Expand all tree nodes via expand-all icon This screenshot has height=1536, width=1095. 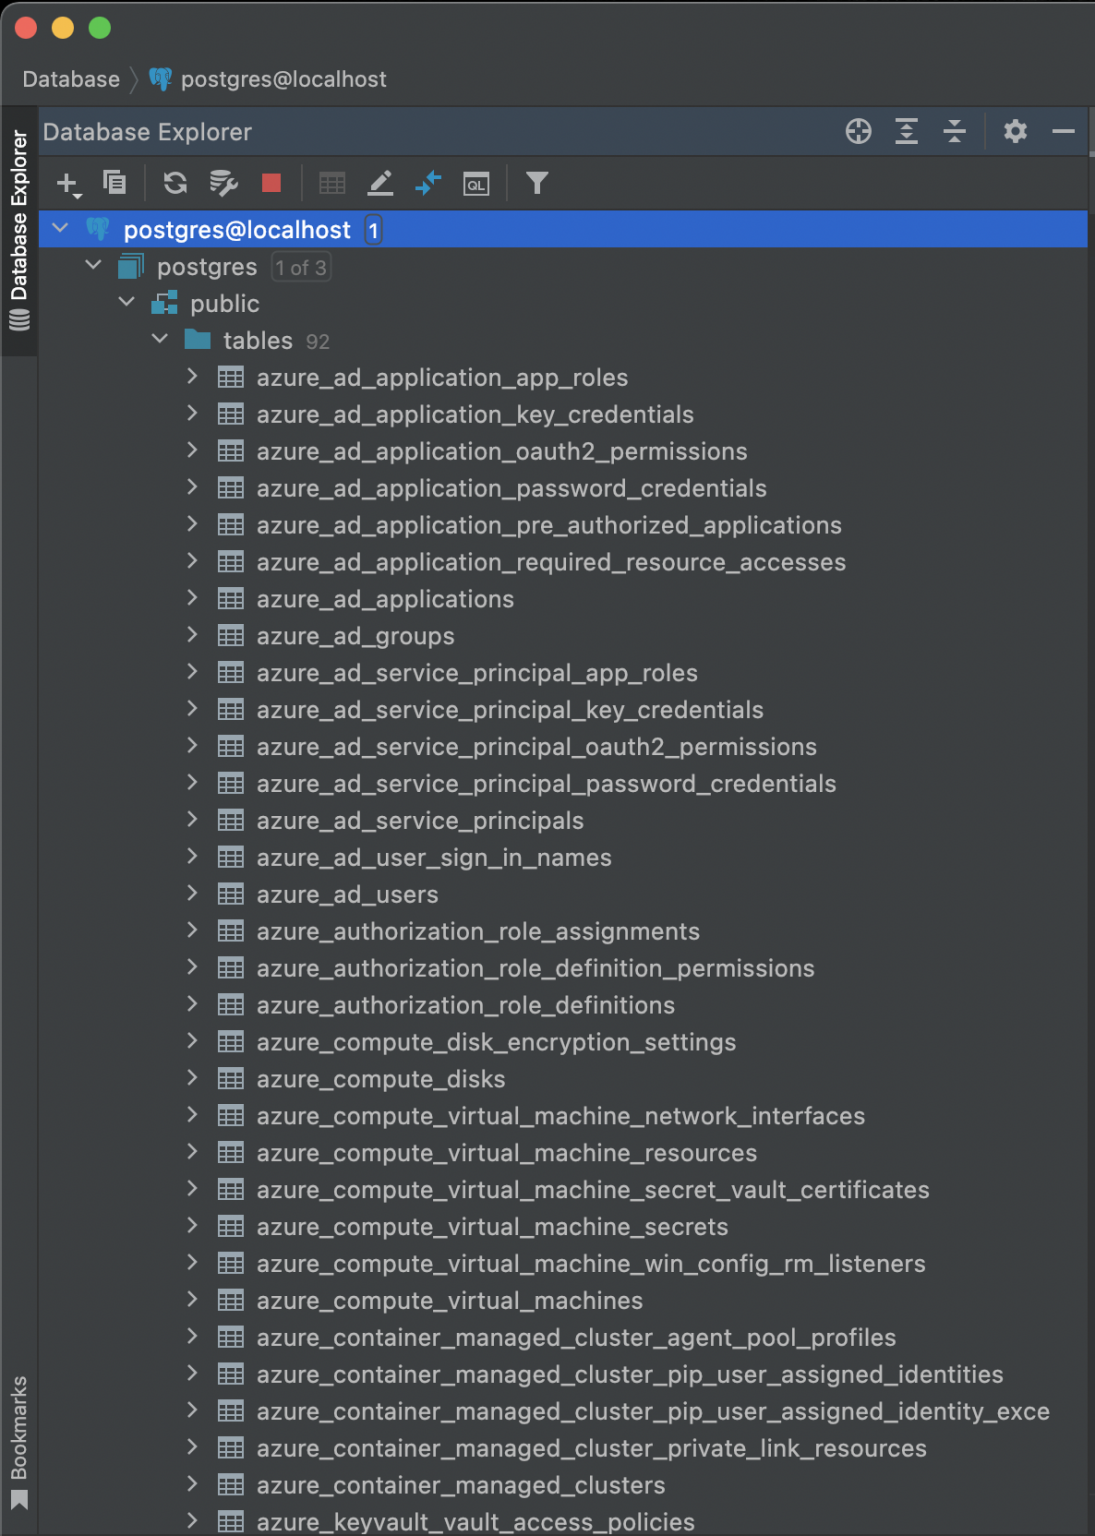(906, 131)
